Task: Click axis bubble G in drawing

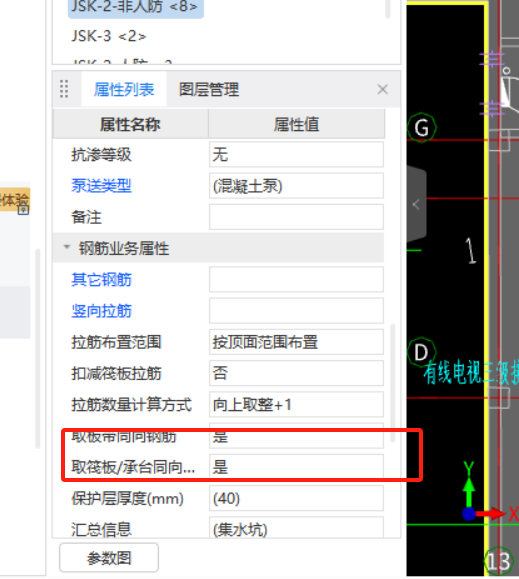Action: pos(422,128)
